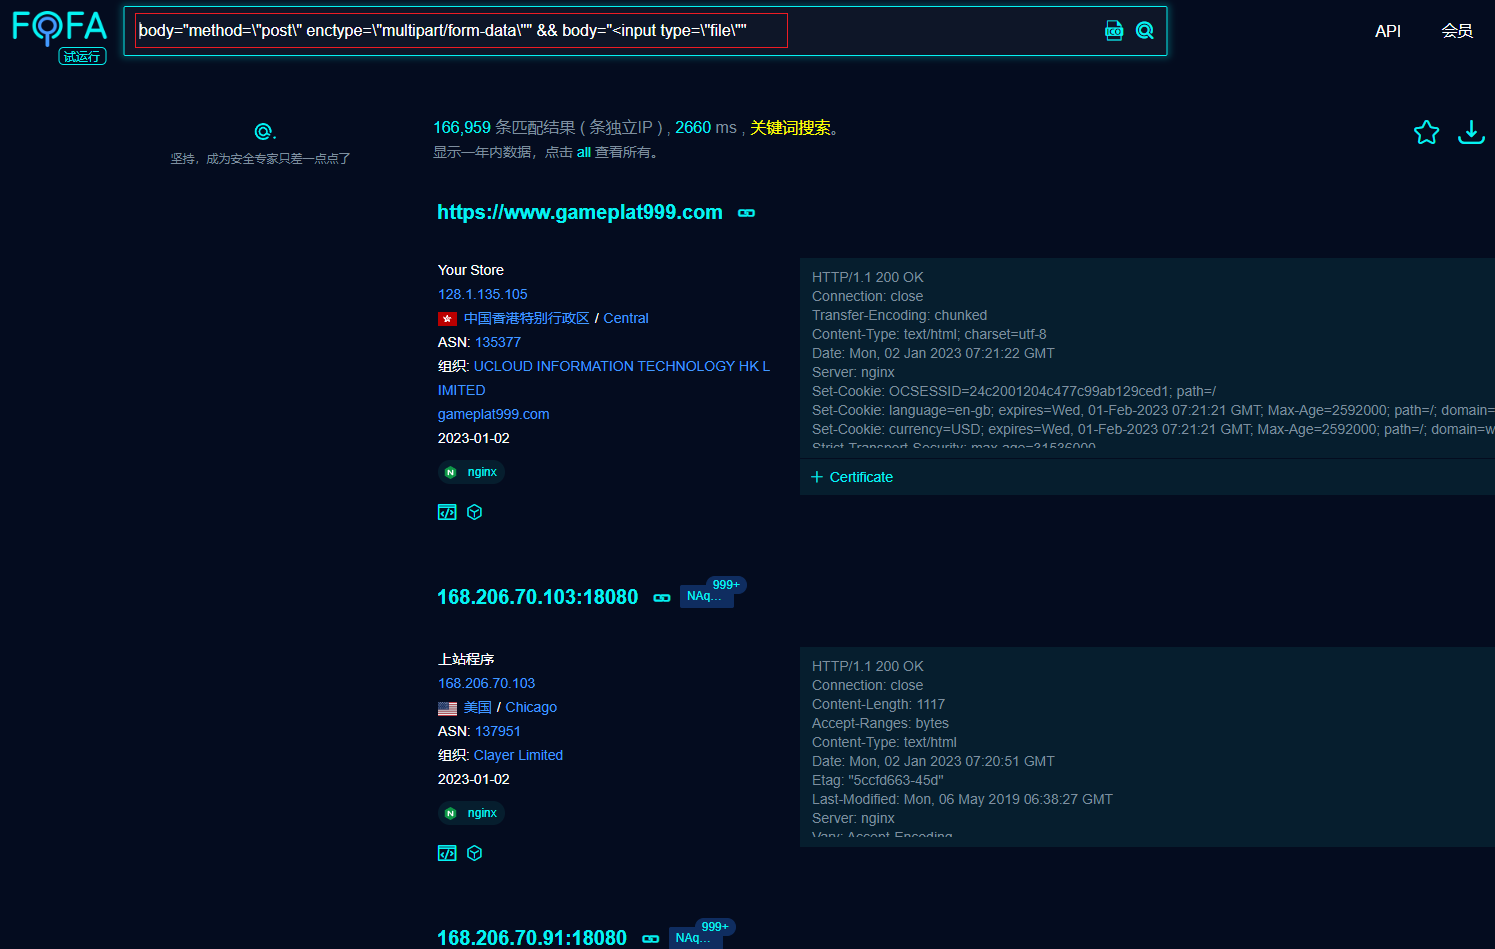Open the link icon beside 168.206.70.103:18080
Viewport: 1495px width, 949px height.
coord(662,598)
